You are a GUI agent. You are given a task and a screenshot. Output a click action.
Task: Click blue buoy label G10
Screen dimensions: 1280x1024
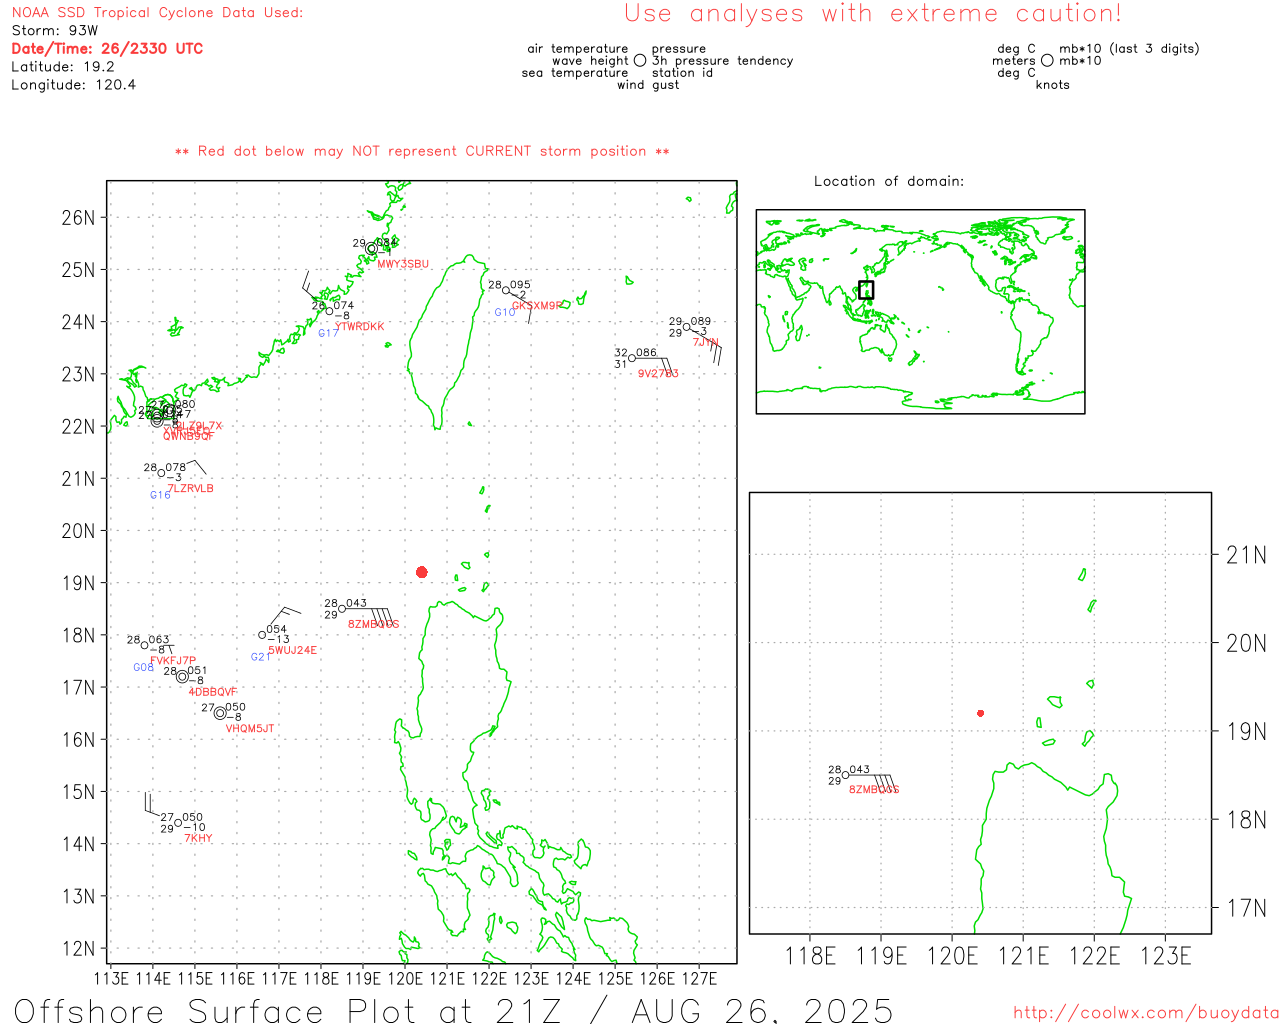pos(505,312)
